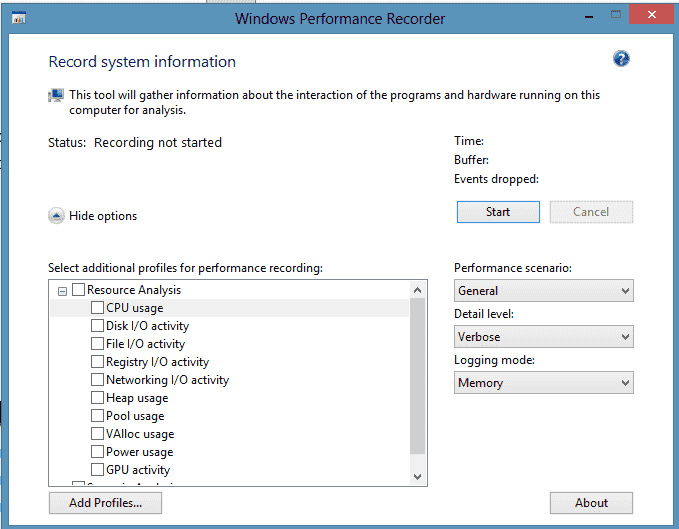Collapse options with the Hide options arrow
679x529 pixels.
tap(56, 215)
